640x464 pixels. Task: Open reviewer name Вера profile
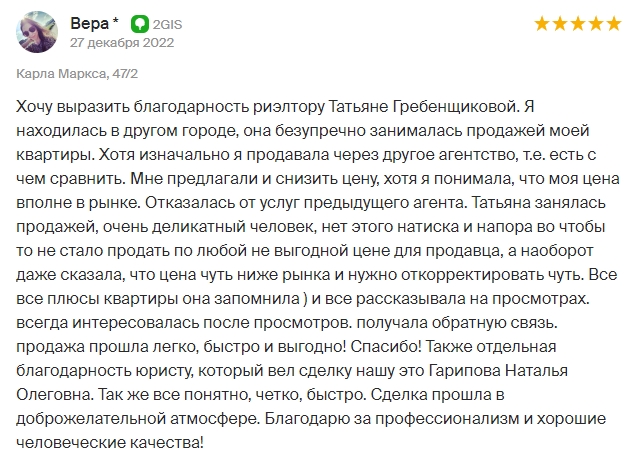click(x=89, y=24)
